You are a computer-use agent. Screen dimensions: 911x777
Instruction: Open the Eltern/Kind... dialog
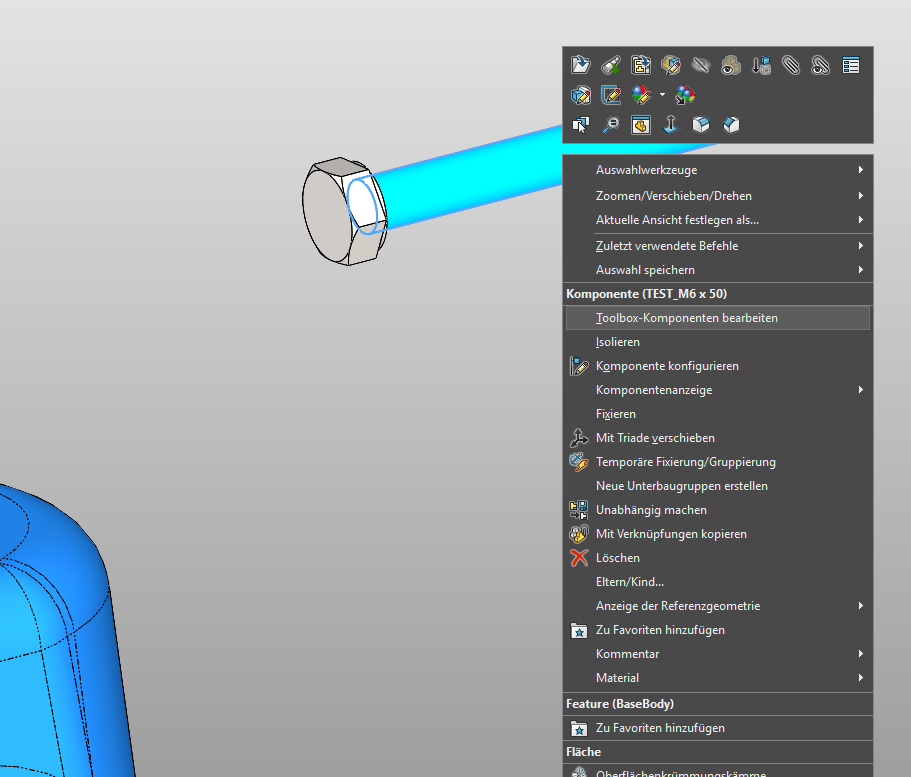click(x=629, y=582)
